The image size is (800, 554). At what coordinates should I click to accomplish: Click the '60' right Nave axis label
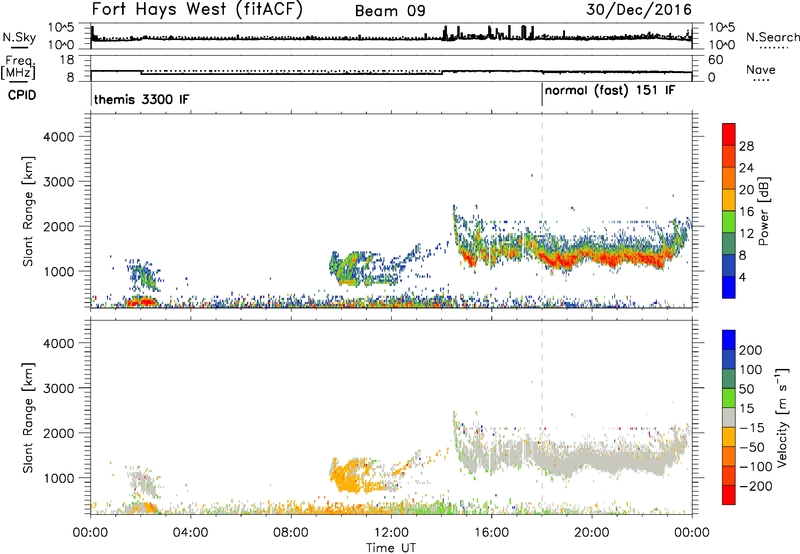(716, 60)
